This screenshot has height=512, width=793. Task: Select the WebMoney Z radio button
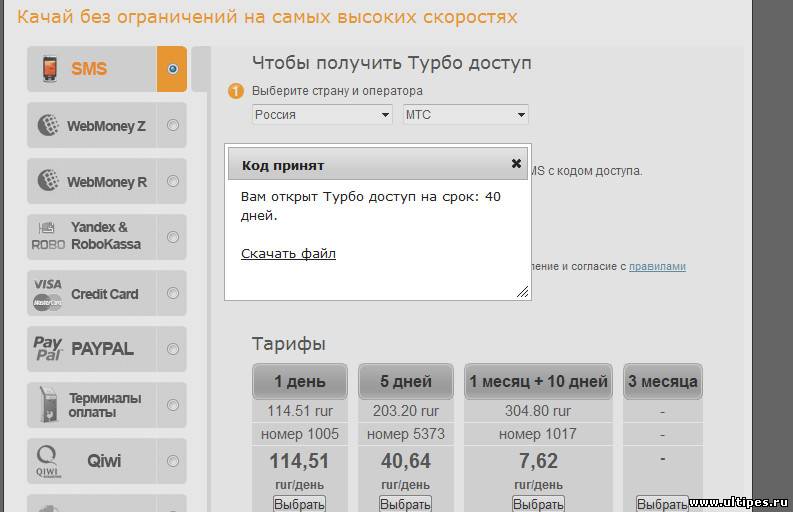click(173, 126)
